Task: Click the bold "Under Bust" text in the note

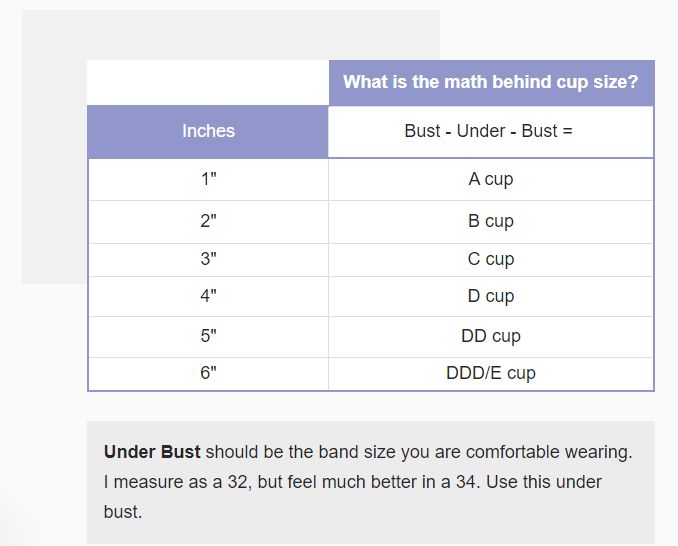Action: pos(152,452)
